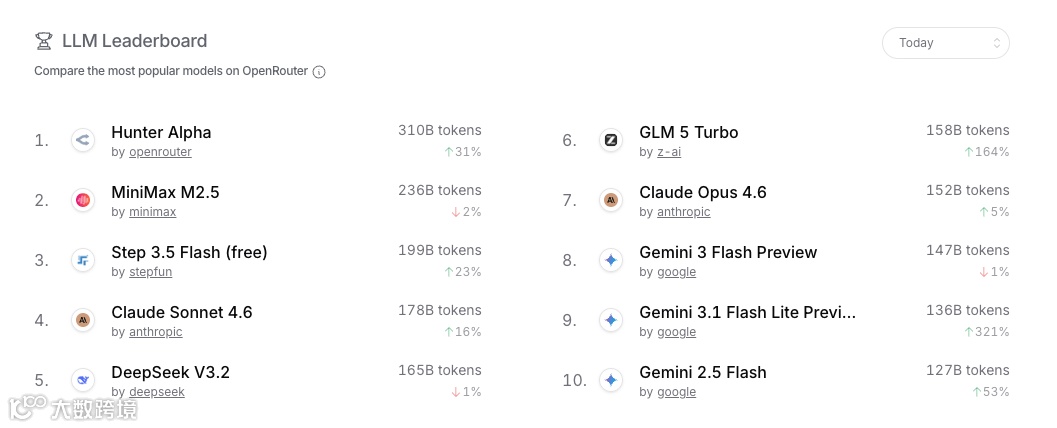Click the trophy icon next to LLM Leaderboard

(x=44, y=41)
